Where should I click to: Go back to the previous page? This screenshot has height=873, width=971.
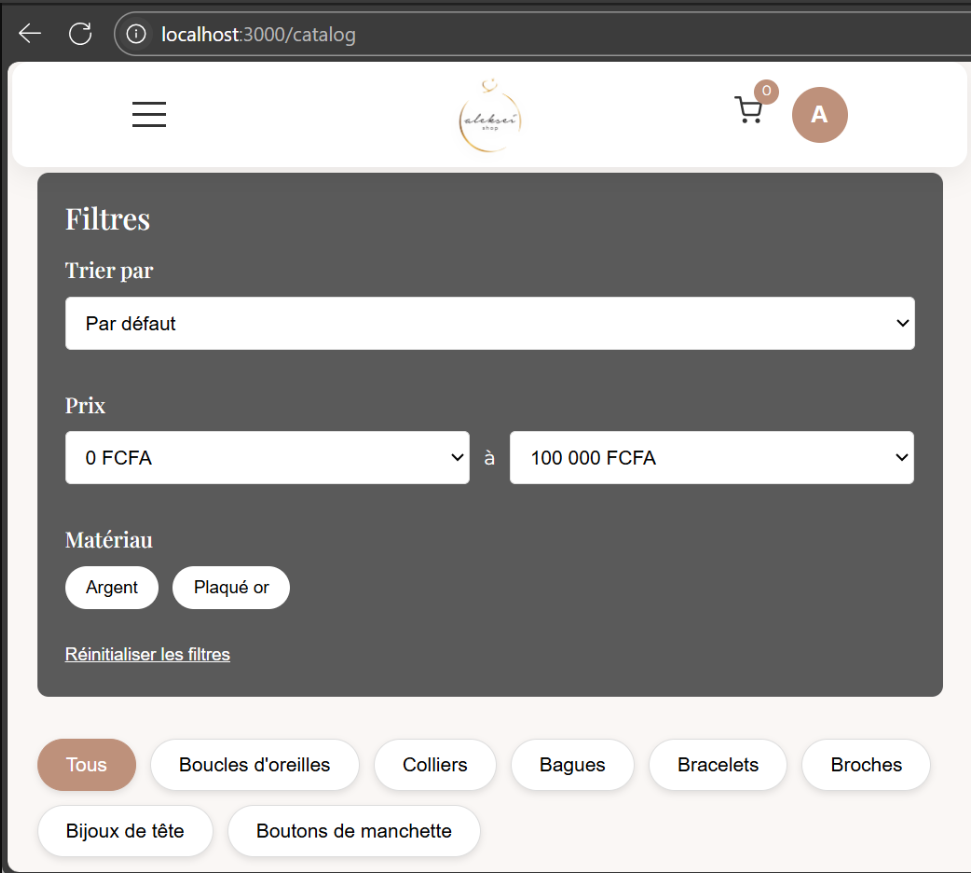pyautogui.click(x=30, y=34)
